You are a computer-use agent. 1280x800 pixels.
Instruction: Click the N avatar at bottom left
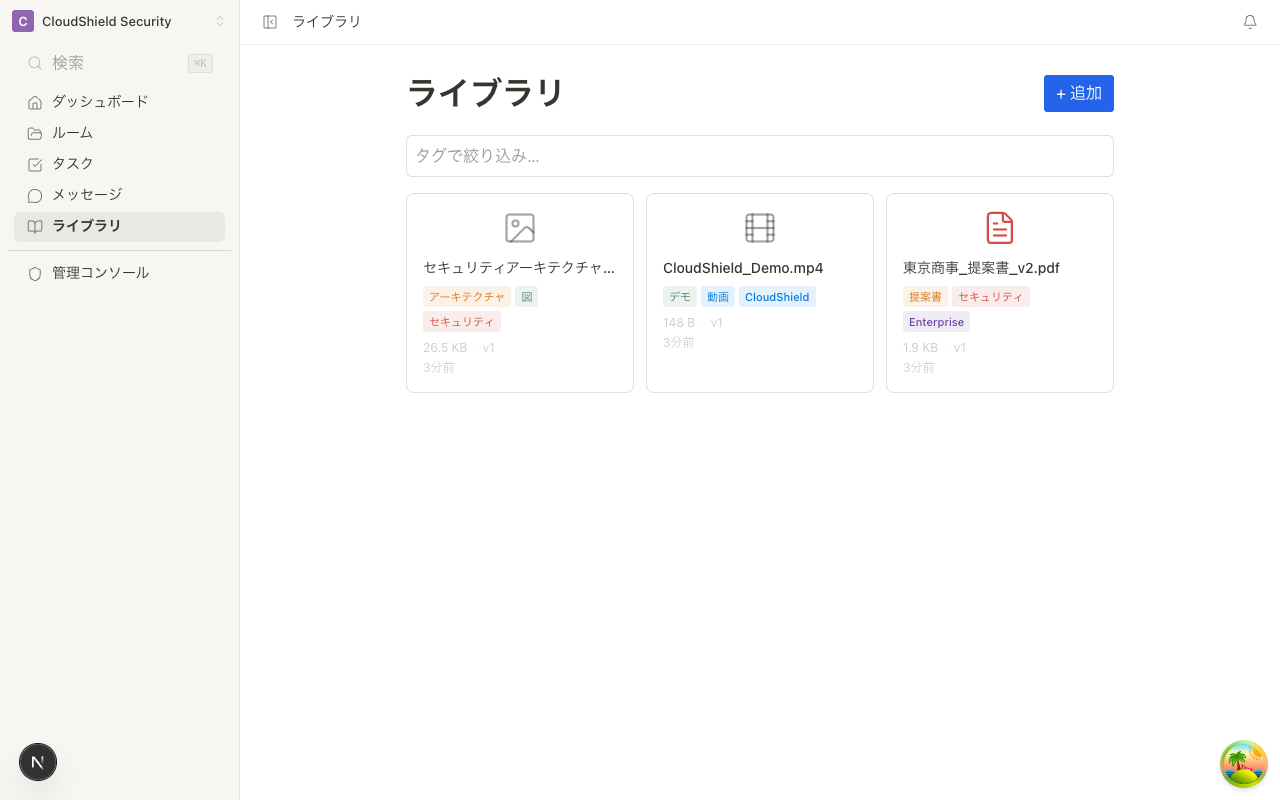[x=38, y=762]
